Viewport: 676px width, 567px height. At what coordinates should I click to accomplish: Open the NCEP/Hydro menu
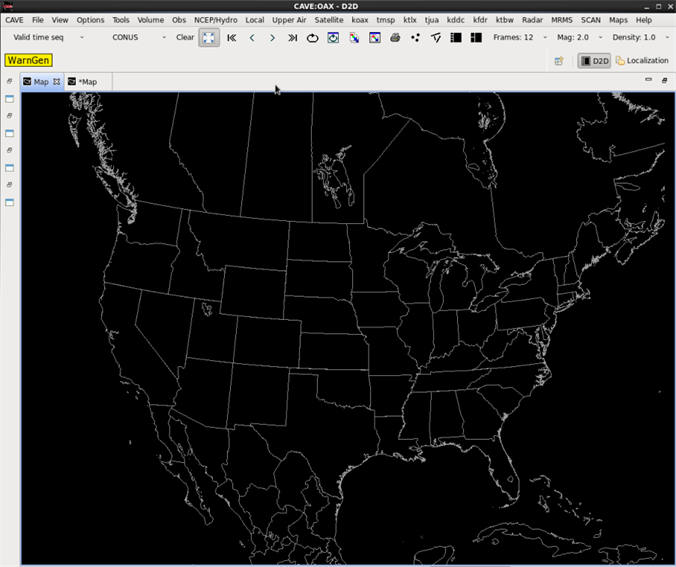pyautogui.click(x=216, y=20)
